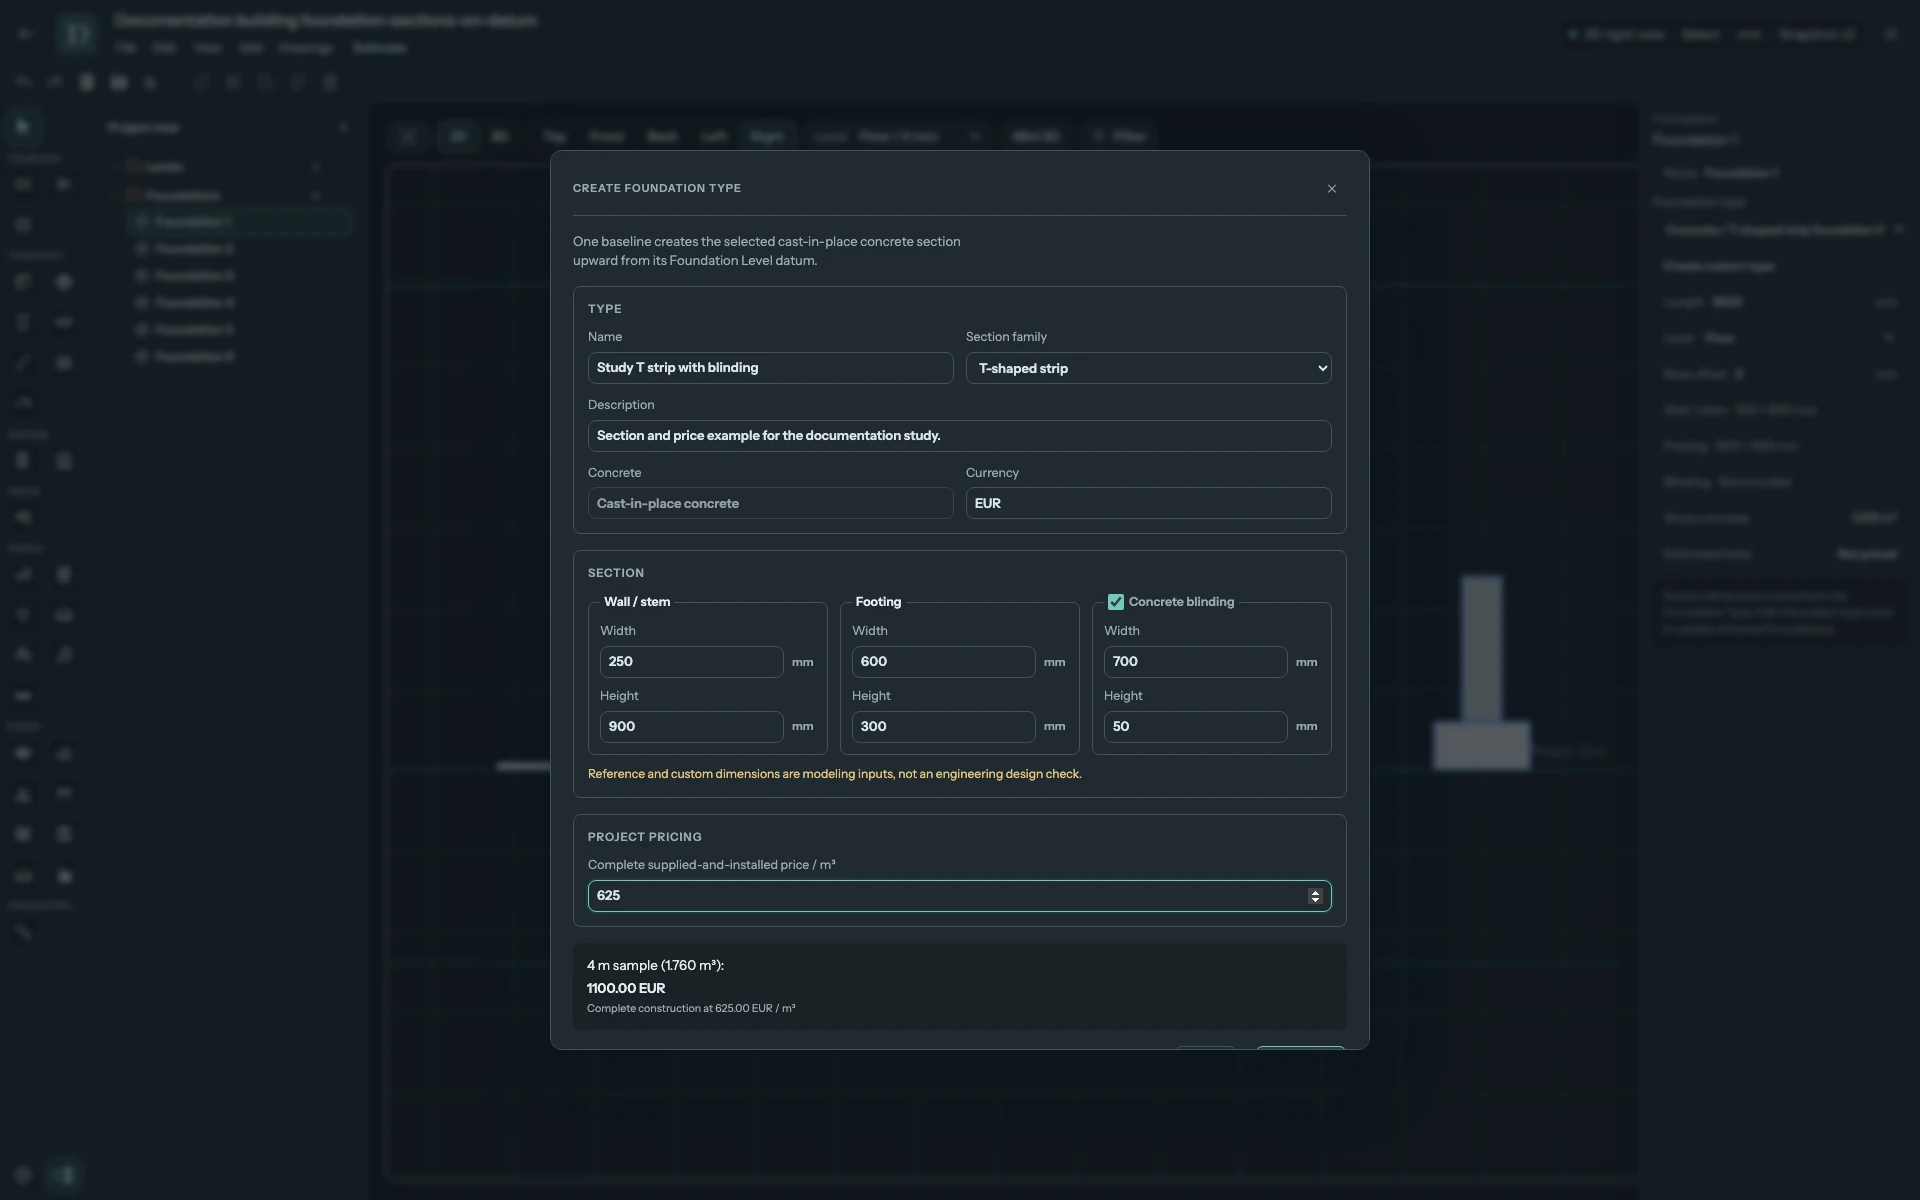
Task: Select the Wall / stem Height field
Action: pyautogui.click(x=691, y=727)
